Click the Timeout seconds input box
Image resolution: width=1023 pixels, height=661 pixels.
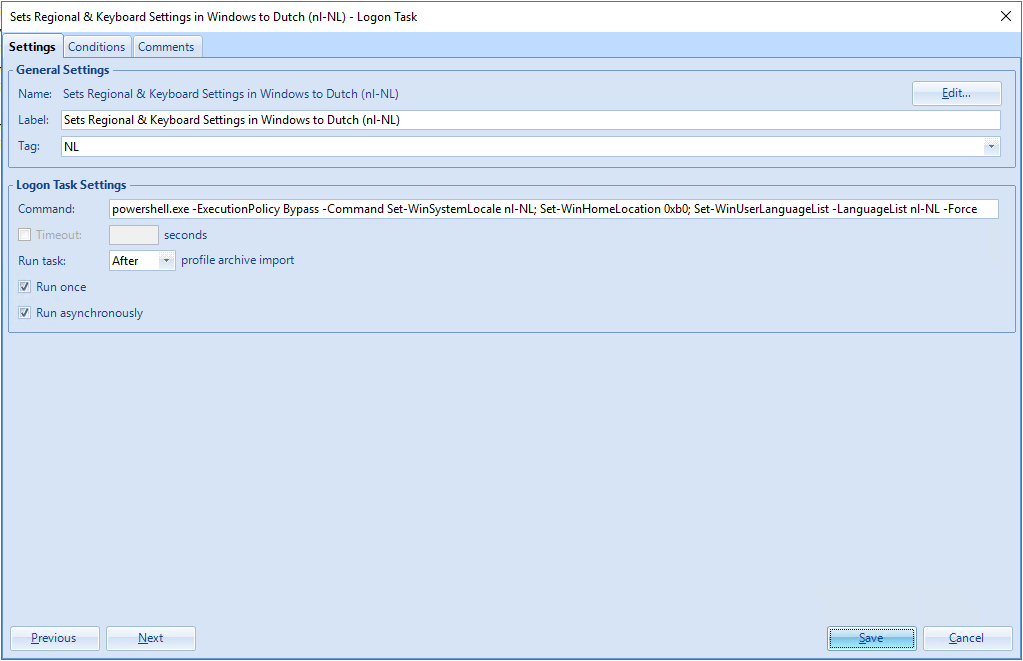tap(134, 235)
